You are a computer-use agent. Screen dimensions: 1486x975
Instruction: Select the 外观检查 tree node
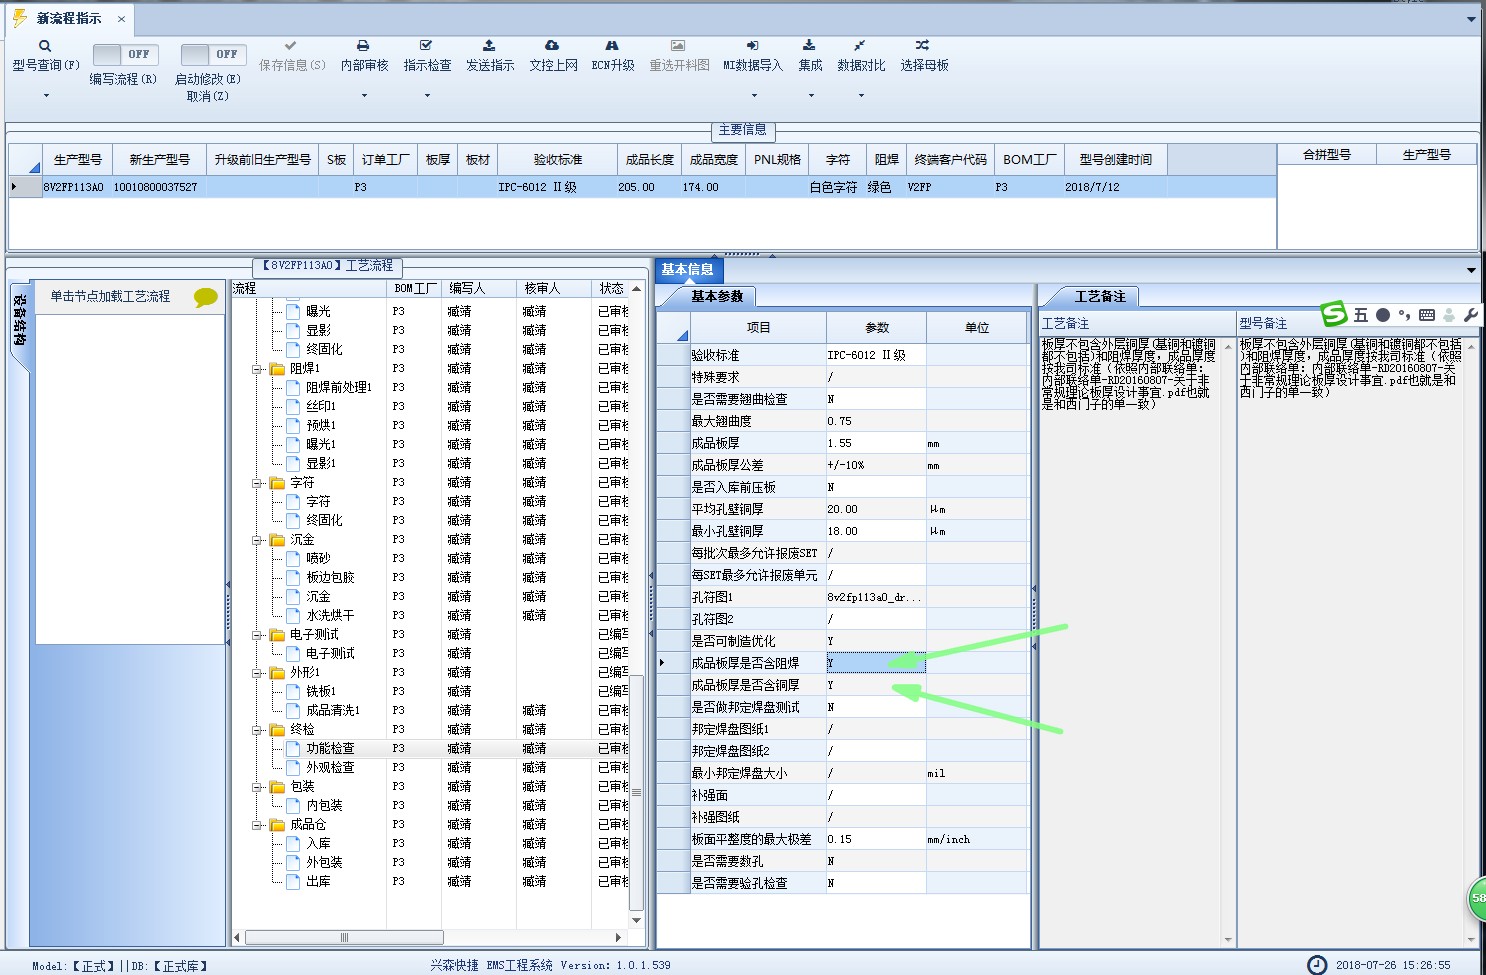pyautogui.click(x=330, y=767)
